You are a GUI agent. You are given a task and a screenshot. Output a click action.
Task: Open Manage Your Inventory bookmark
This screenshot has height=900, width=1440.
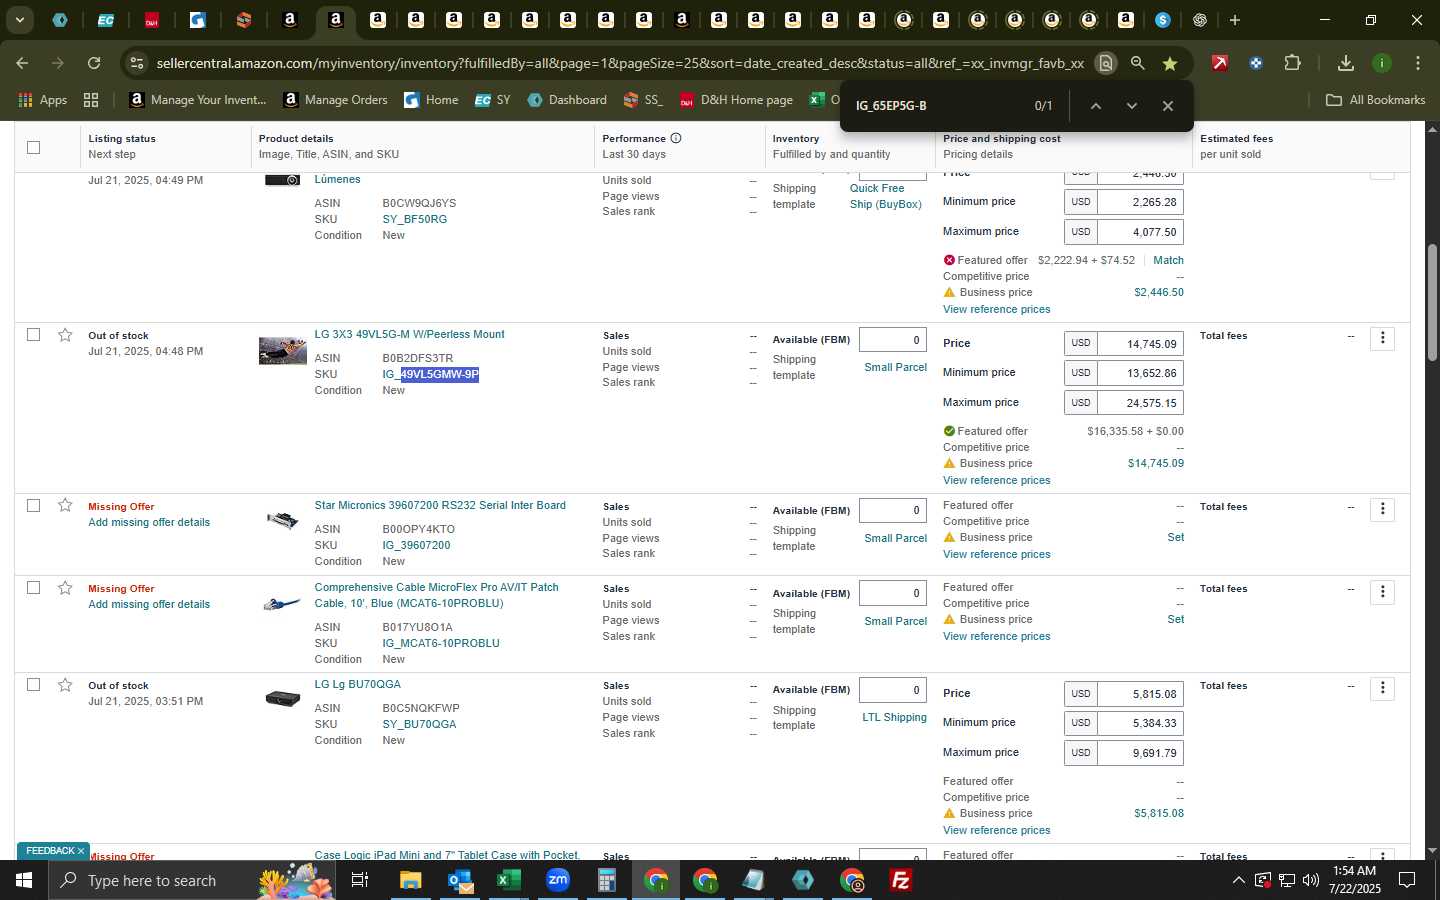pyautogui.click(x=198, y=100)
